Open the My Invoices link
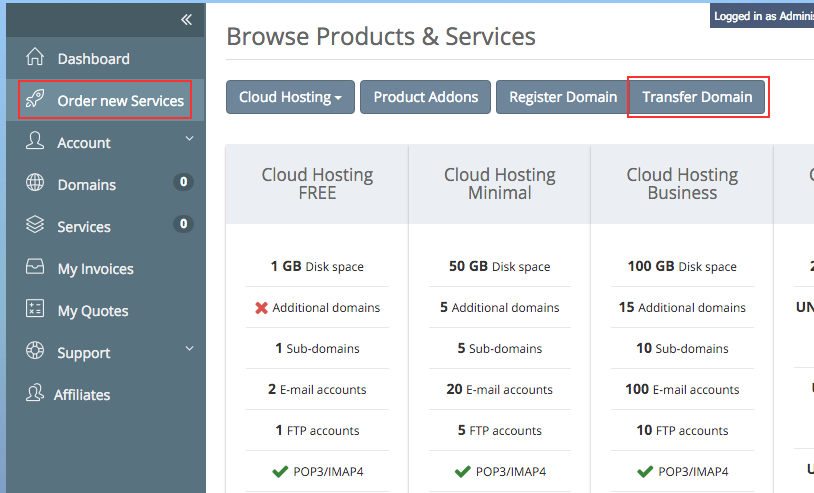The image size is (814, 493). (x=95, y=269)
